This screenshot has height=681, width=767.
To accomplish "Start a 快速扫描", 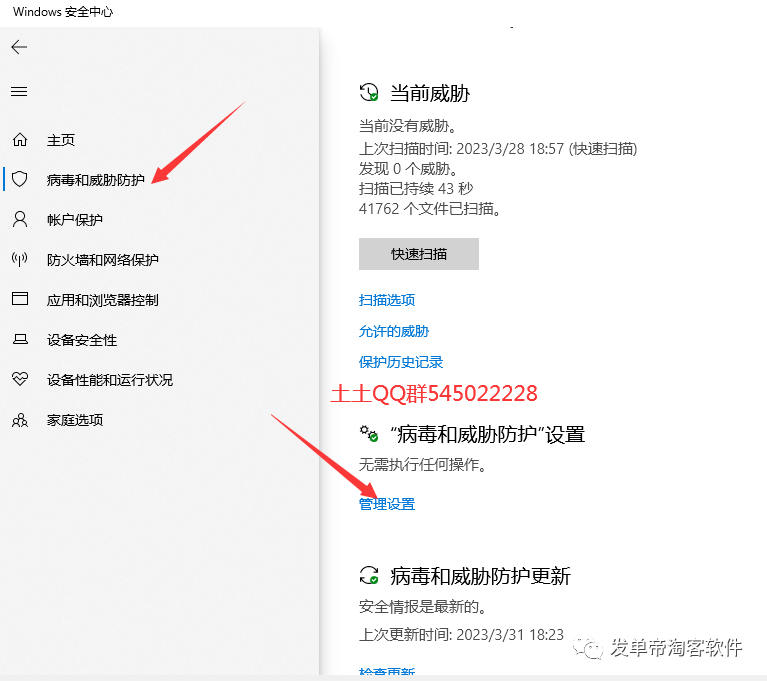I will tap(419, 254).
